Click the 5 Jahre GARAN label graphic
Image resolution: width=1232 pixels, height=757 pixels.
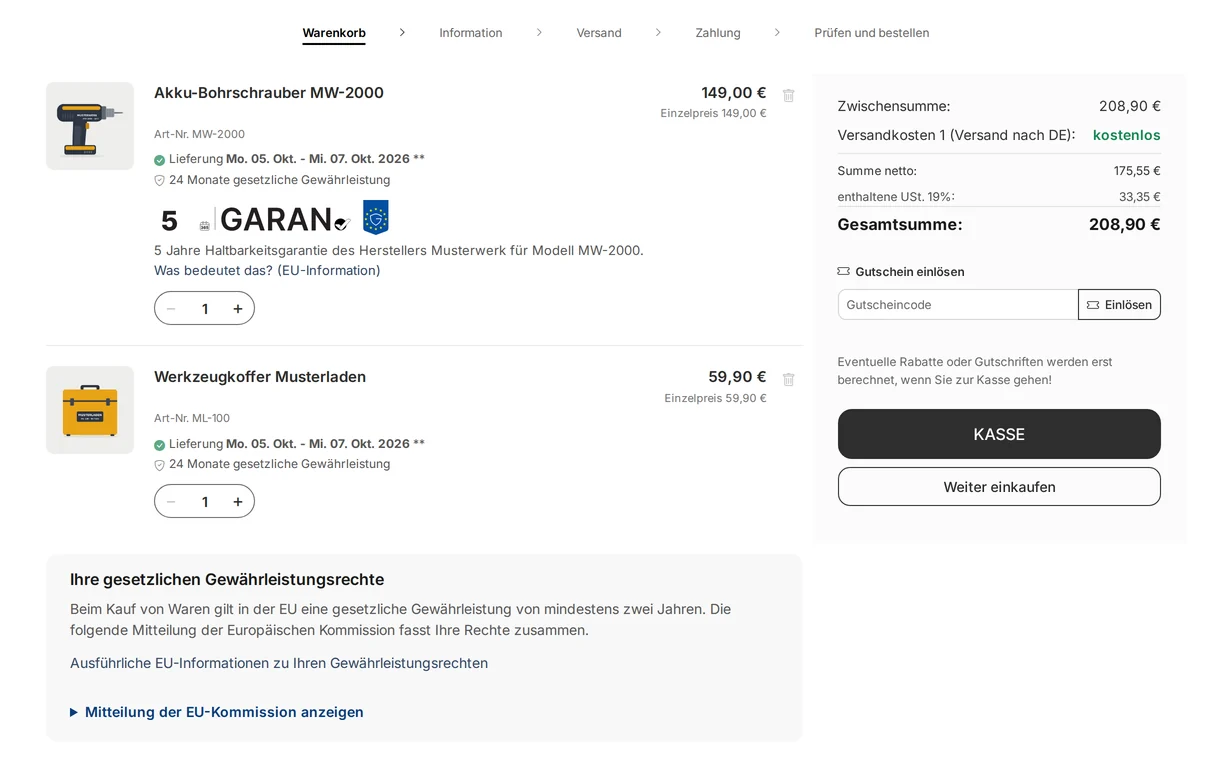click(254, 219)
